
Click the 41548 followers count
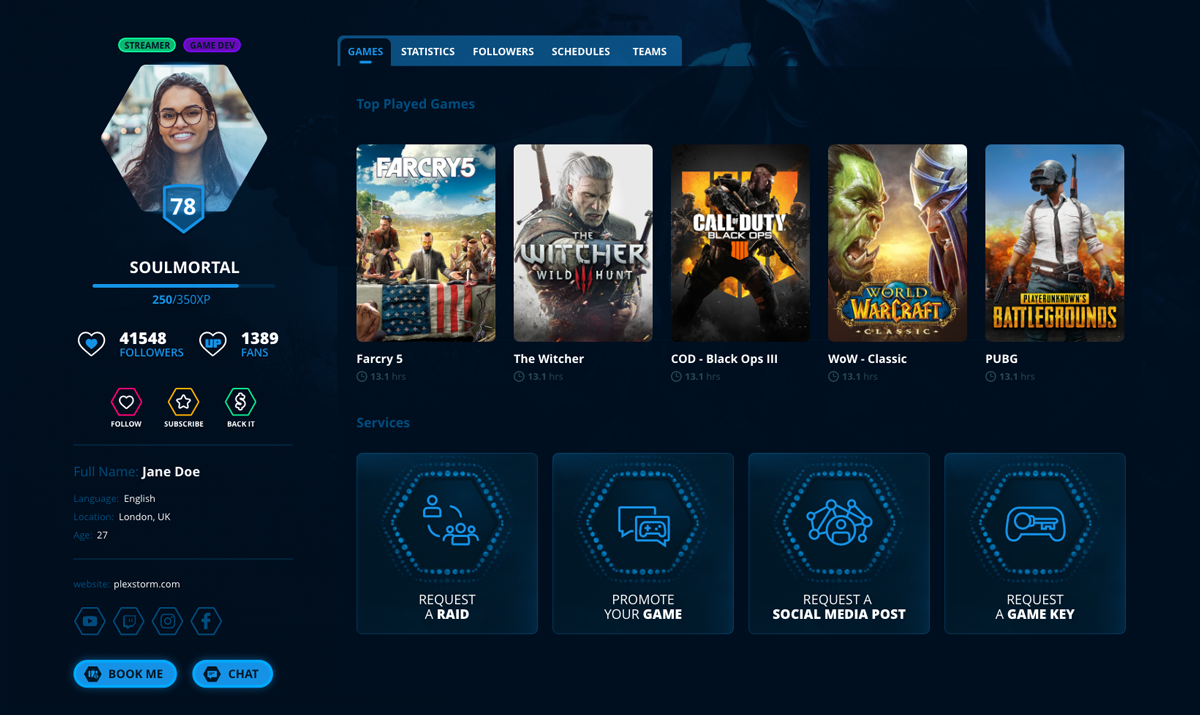tap(143, 338)
